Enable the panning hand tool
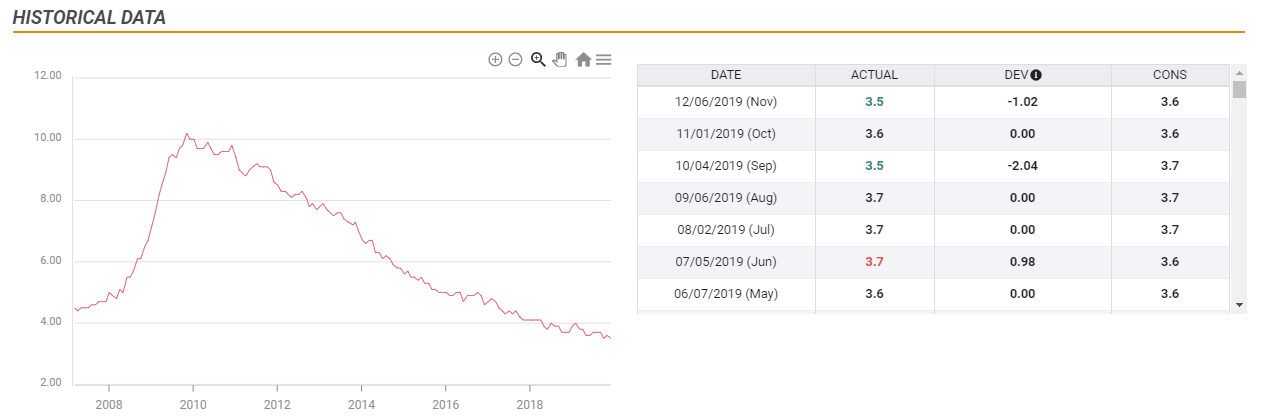This screenshot has width=1262, height=417. coord(560,60)
